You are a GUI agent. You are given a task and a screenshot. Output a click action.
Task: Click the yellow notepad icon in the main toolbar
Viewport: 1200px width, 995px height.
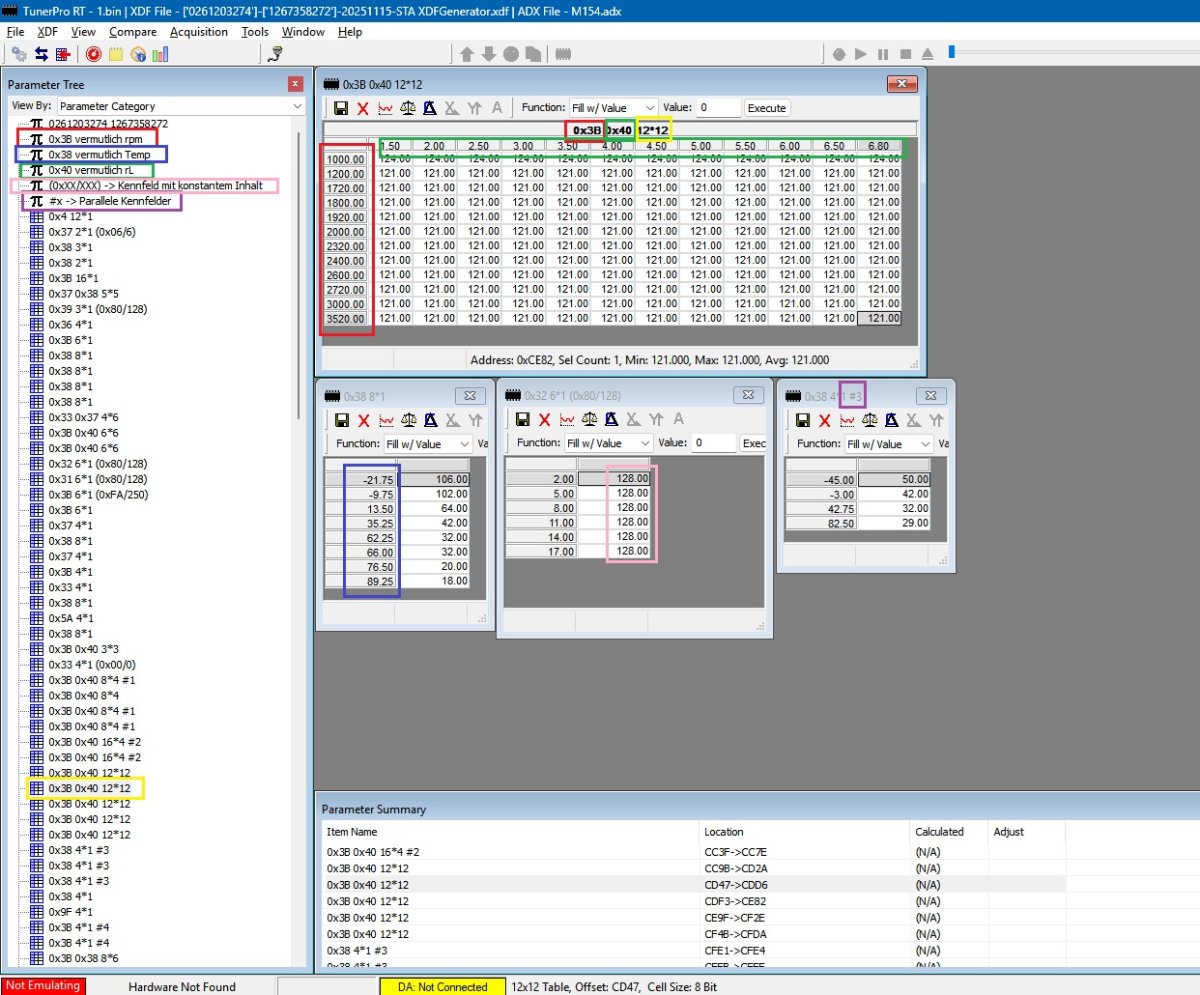click(116, 54)
